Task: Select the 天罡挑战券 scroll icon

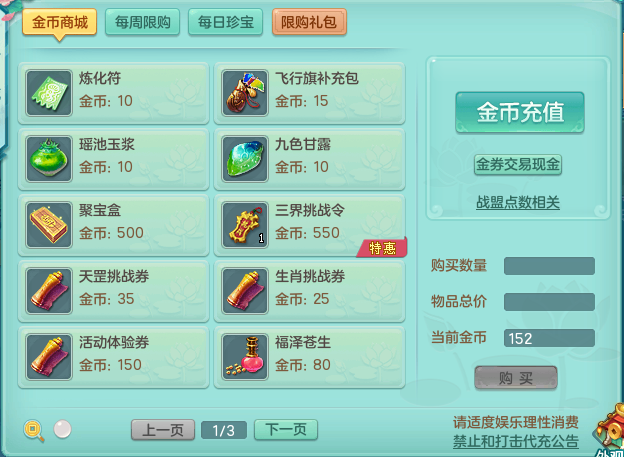Action: [49, 291]
